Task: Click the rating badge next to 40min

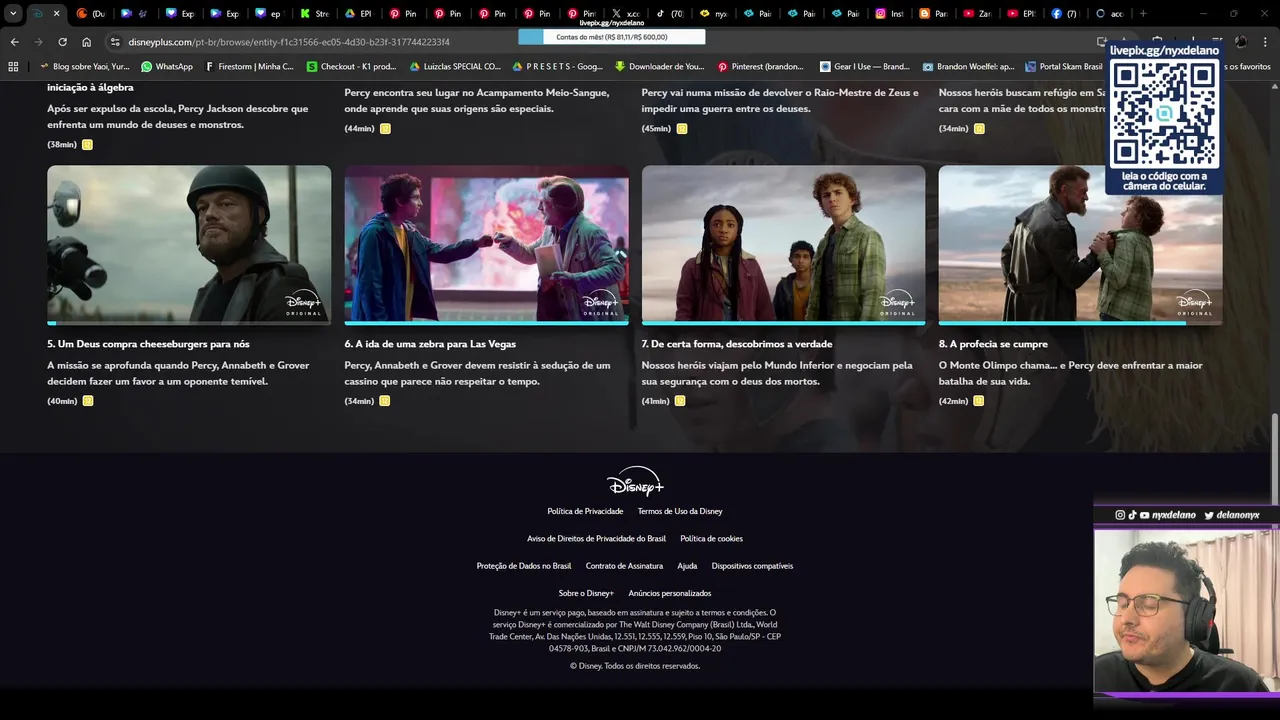Action: (88, 401)
